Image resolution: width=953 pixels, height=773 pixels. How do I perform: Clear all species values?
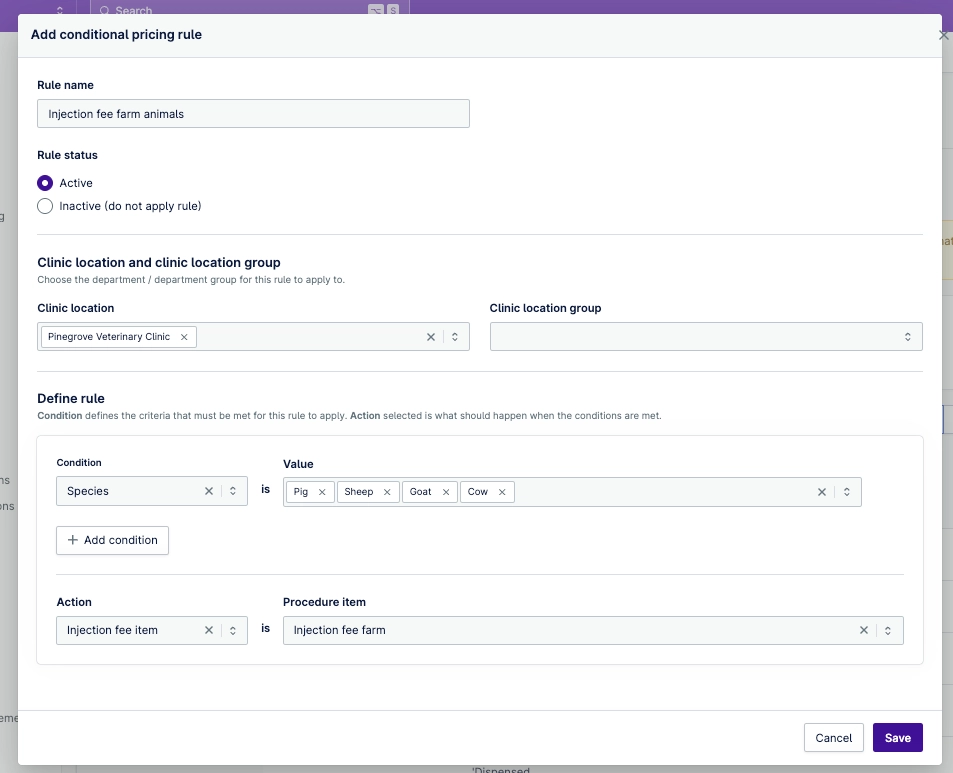822,492
